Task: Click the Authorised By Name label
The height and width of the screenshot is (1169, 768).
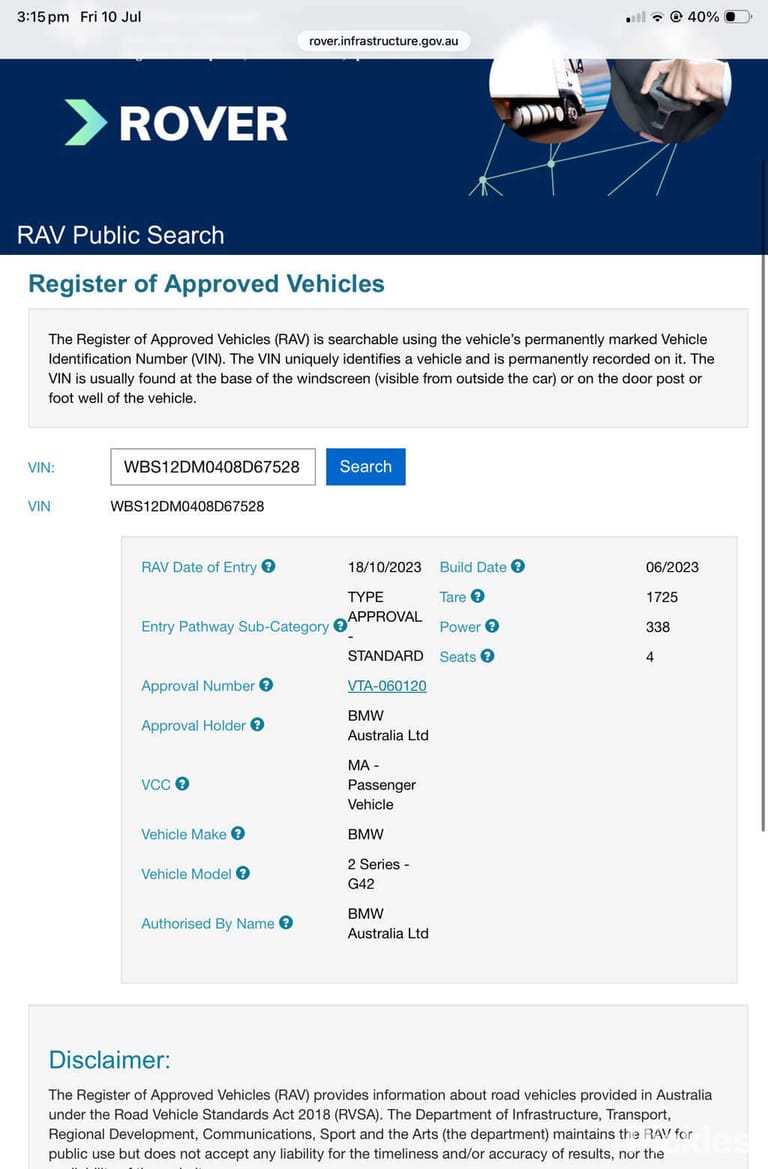Action: tap(208, 924)
